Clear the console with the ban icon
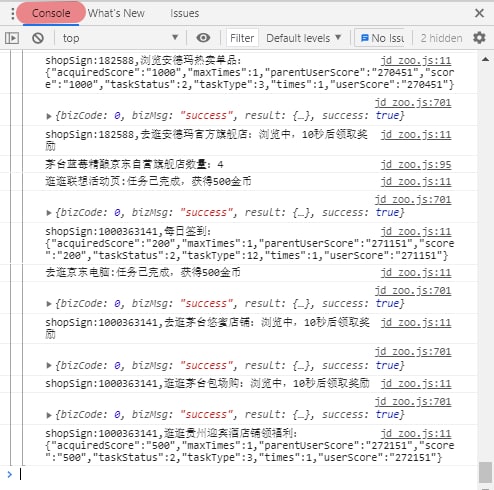 tap(38, 38)
